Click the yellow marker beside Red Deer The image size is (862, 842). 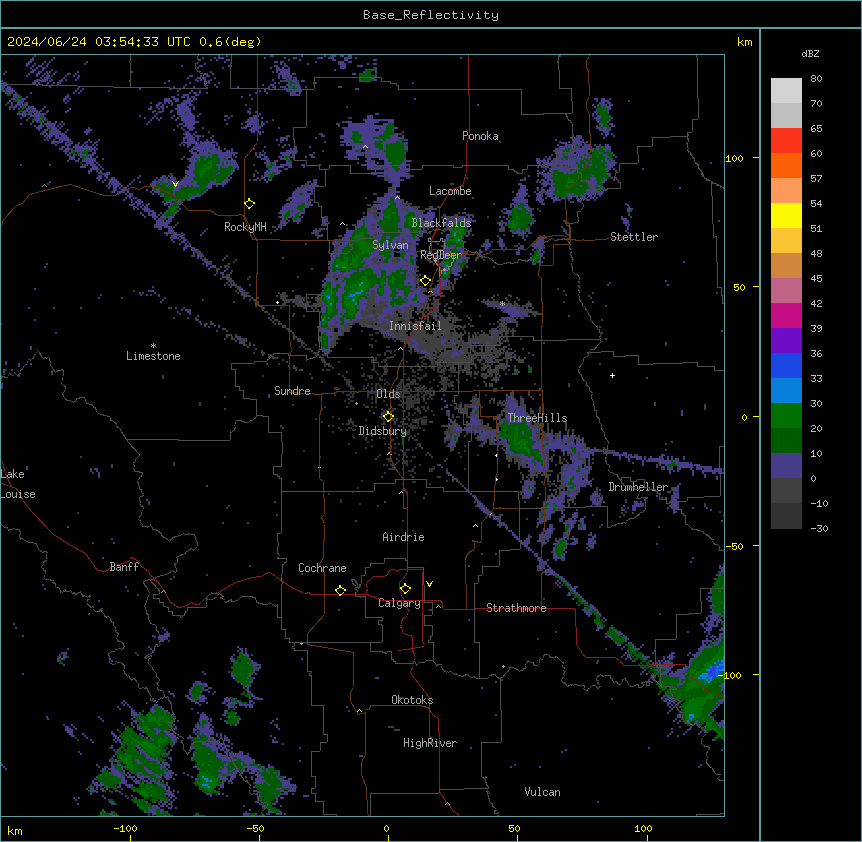coord(426,281)
